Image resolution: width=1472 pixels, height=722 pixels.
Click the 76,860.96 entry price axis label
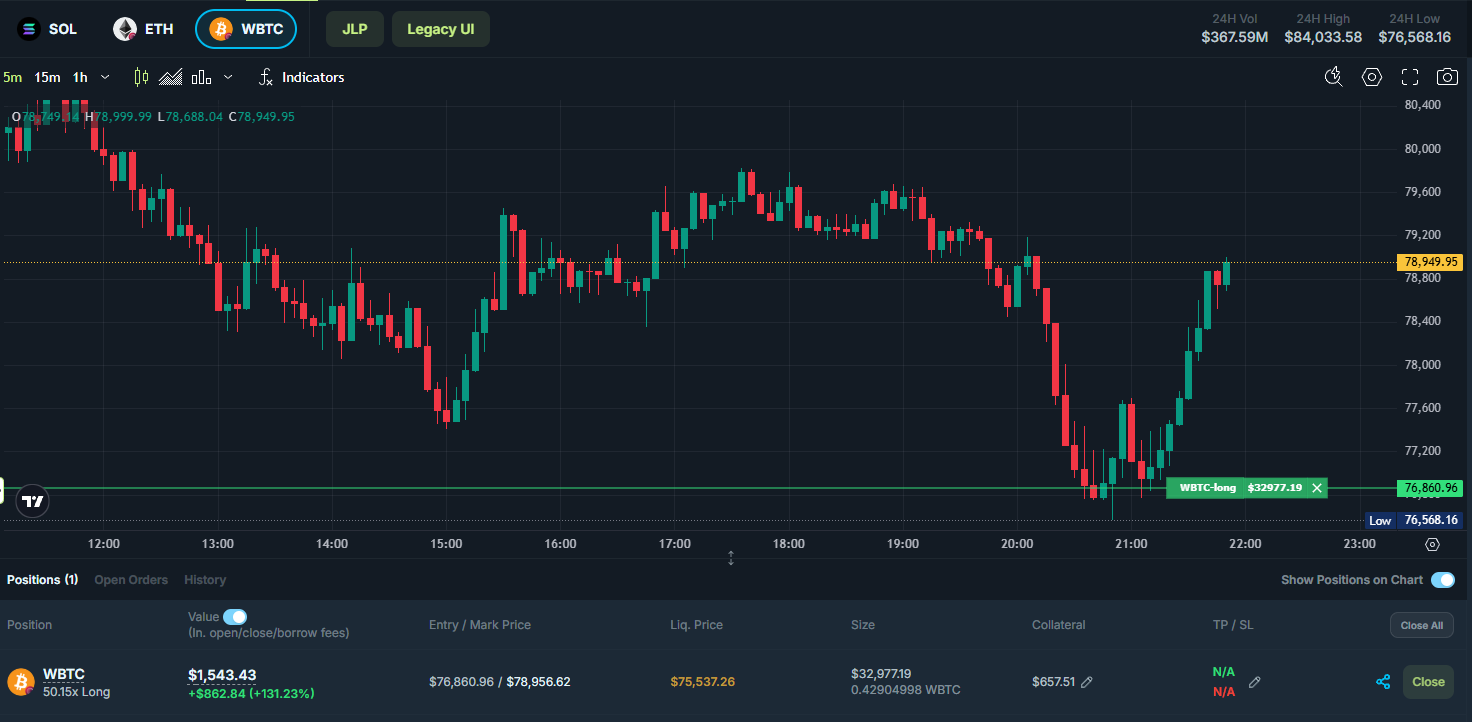pyautogui.click(x=1431, y=488)
